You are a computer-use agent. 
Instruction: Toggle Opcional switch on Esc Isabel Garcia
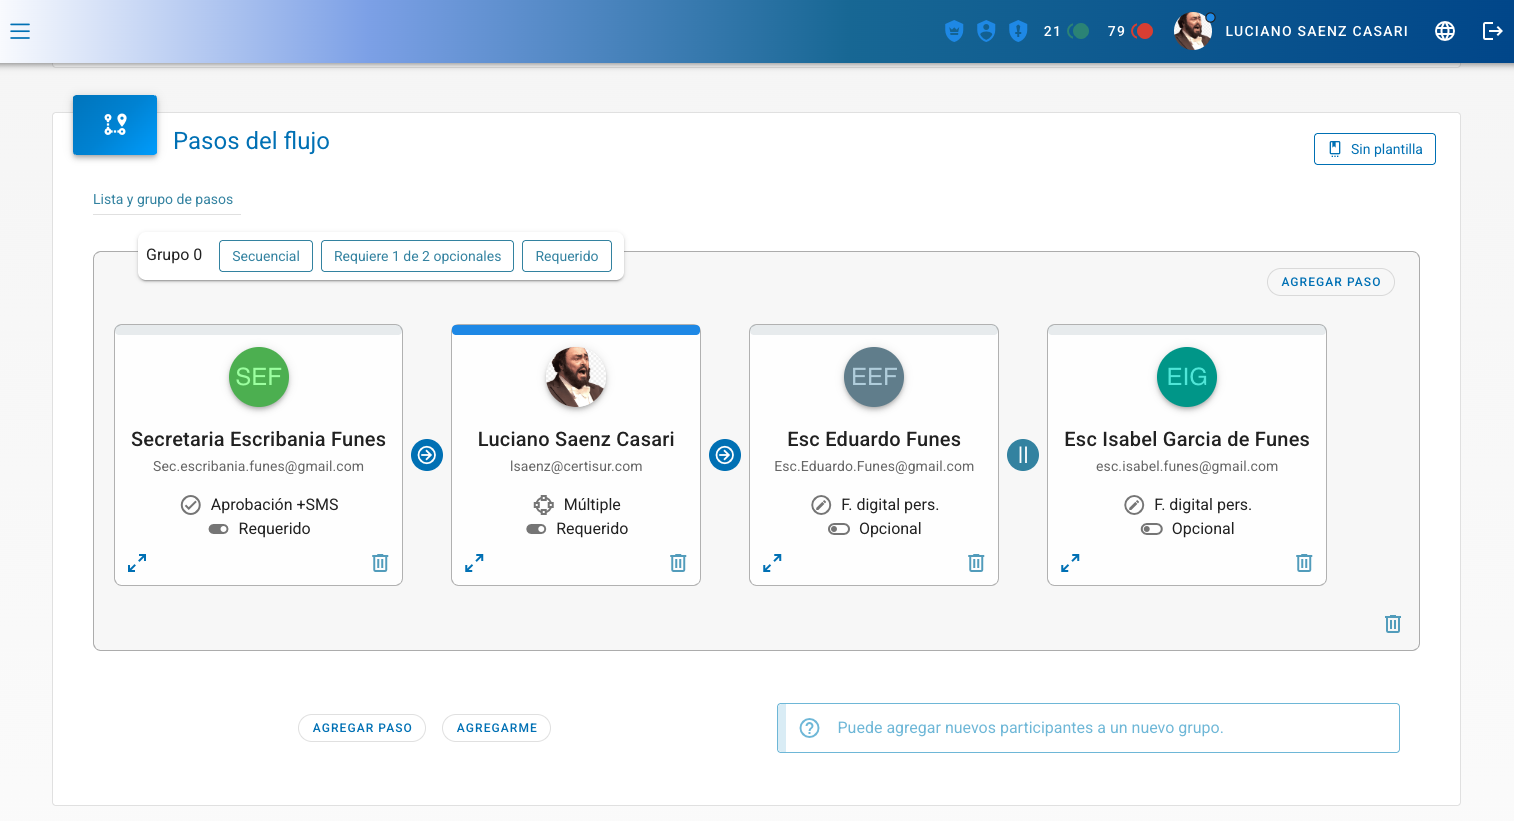[x=1151, y=529]
